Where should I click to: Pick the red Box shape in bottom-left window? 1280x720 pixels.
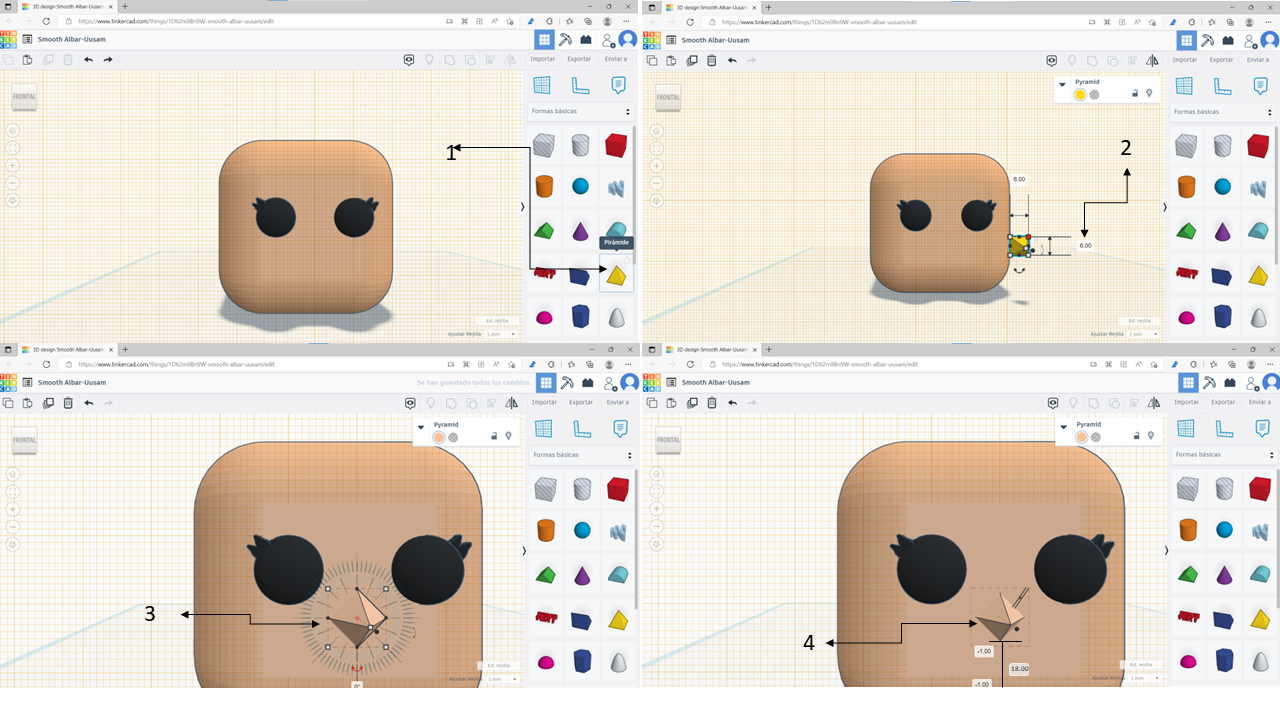tap(617, 489)
